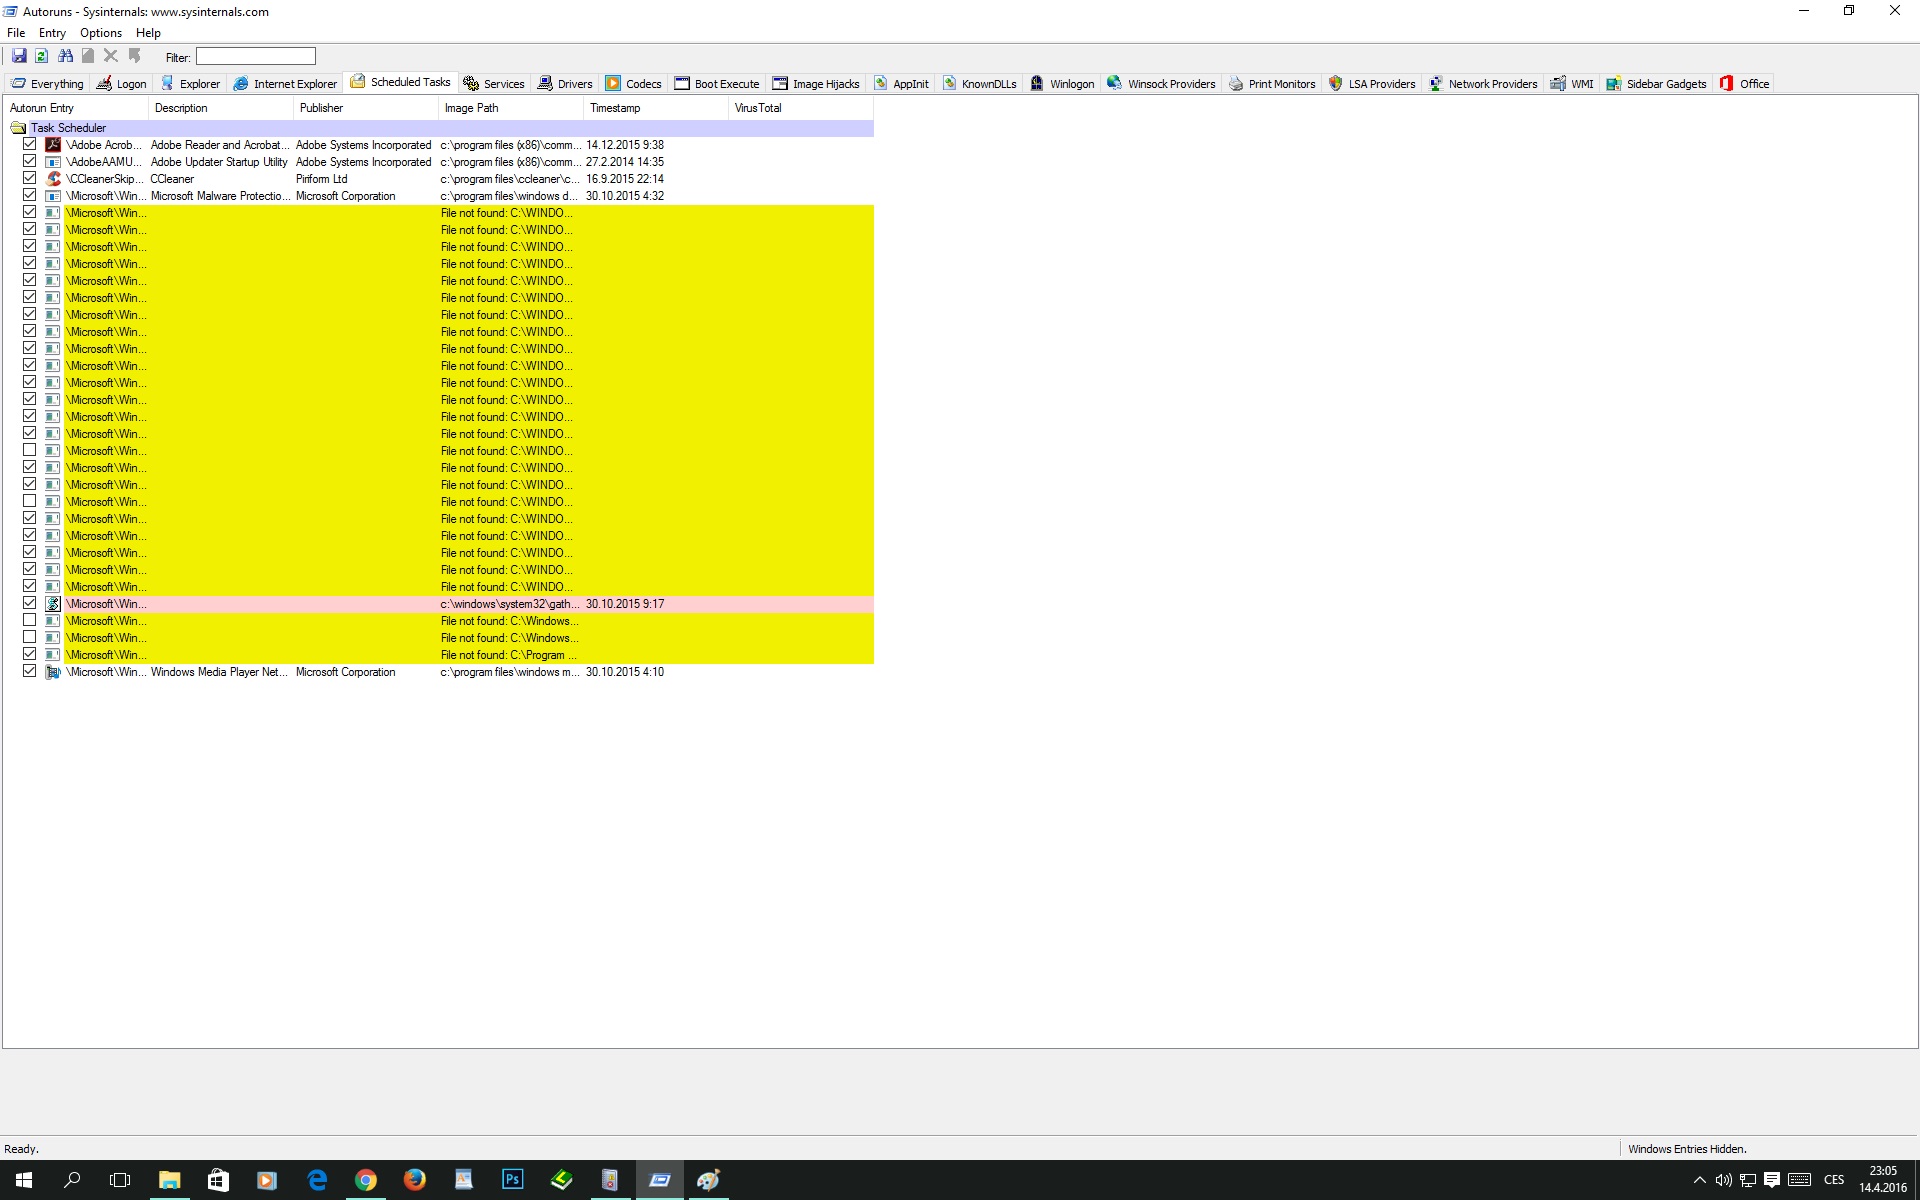Open the Options menu
Image resolution: width=1920 pixels, height=1200 pixels.
pyautogui.click(x=101, y=33)
